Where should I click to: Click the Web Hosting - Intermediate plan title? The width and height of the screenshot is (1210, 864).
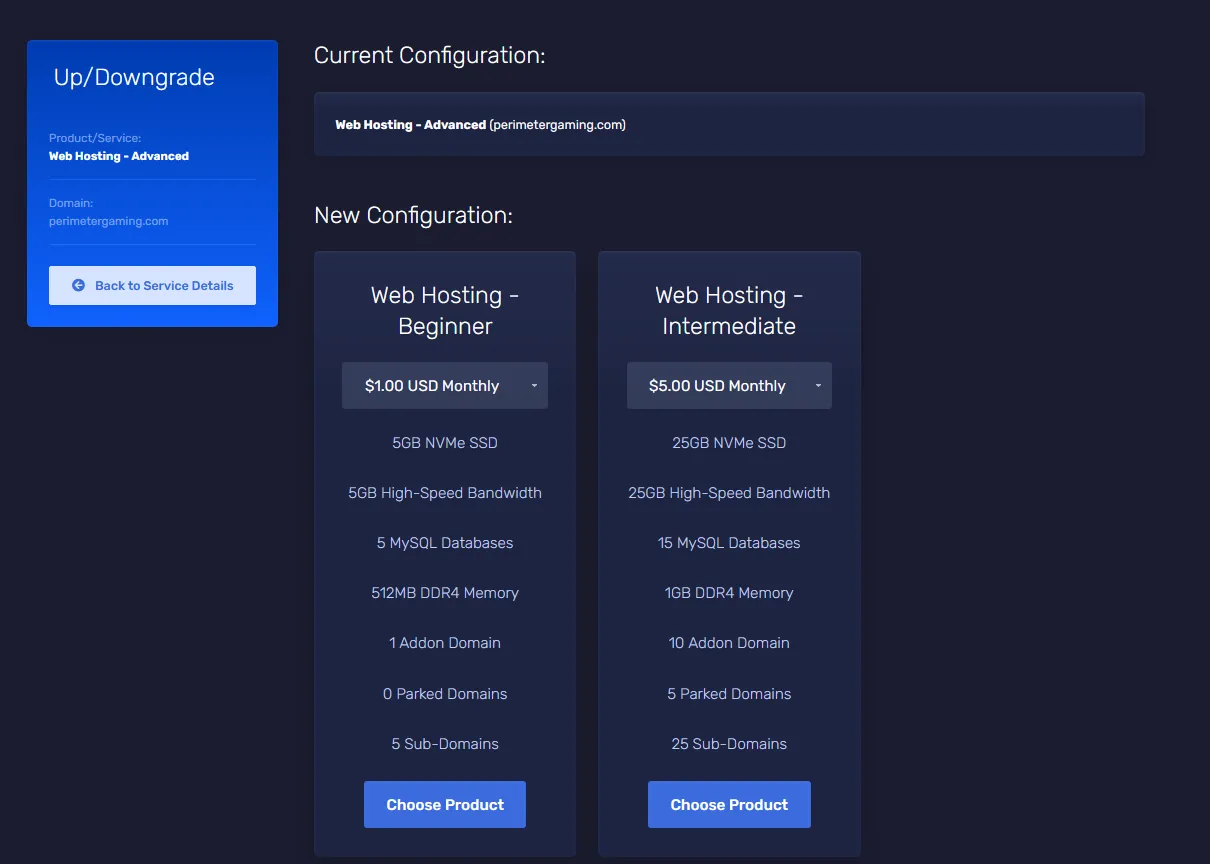click(729, 310)
